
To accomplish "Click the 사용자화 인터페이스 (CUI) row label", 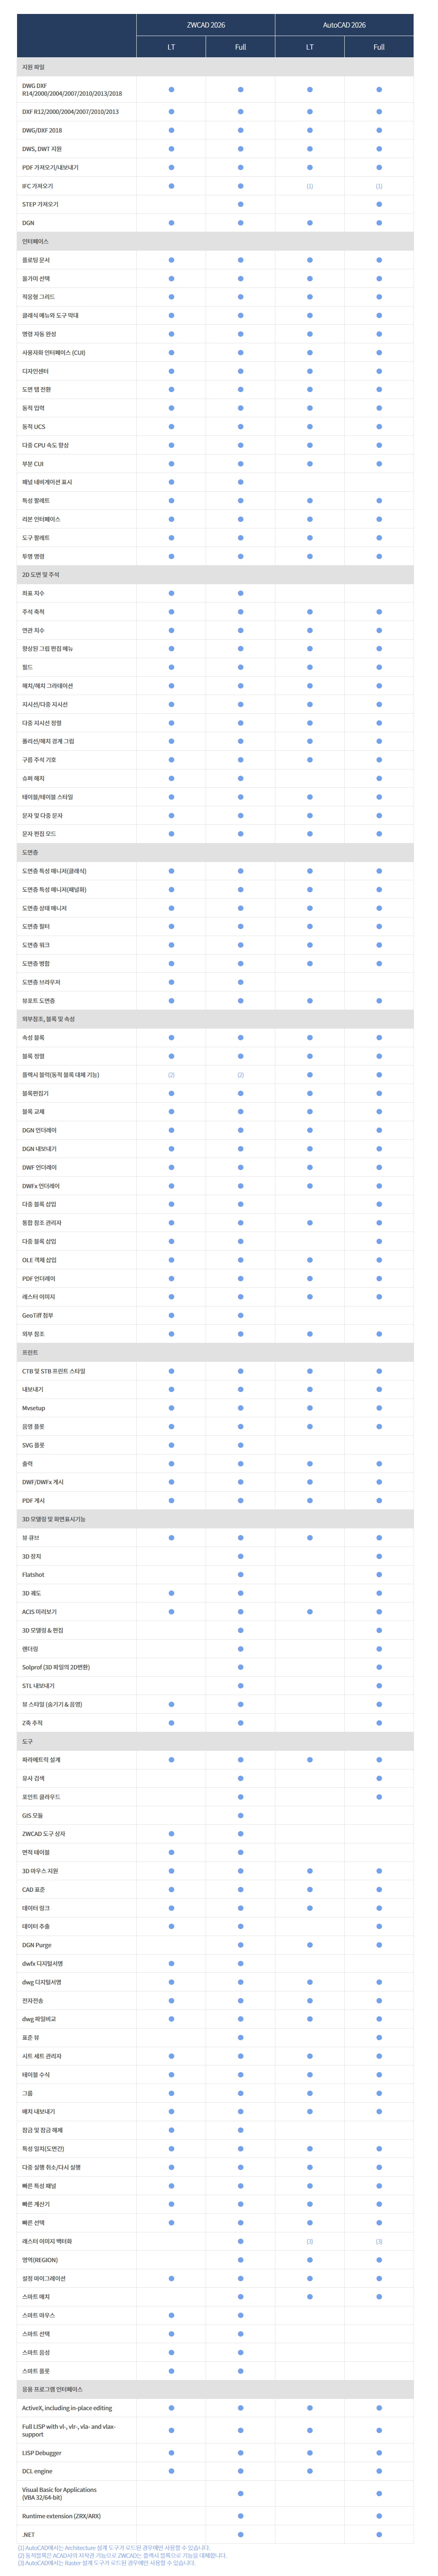I will coord(54,352).
